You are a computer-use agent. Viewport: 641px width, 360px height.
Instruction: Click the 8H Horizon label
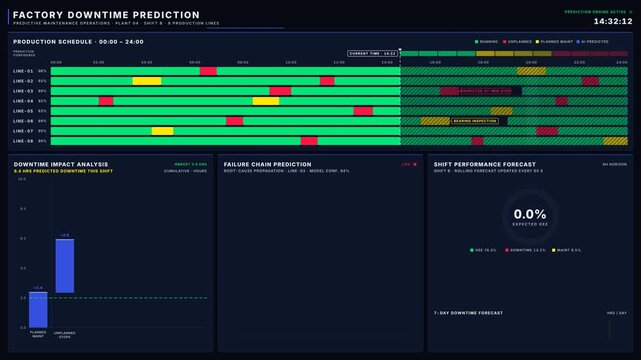click(614, 164)
